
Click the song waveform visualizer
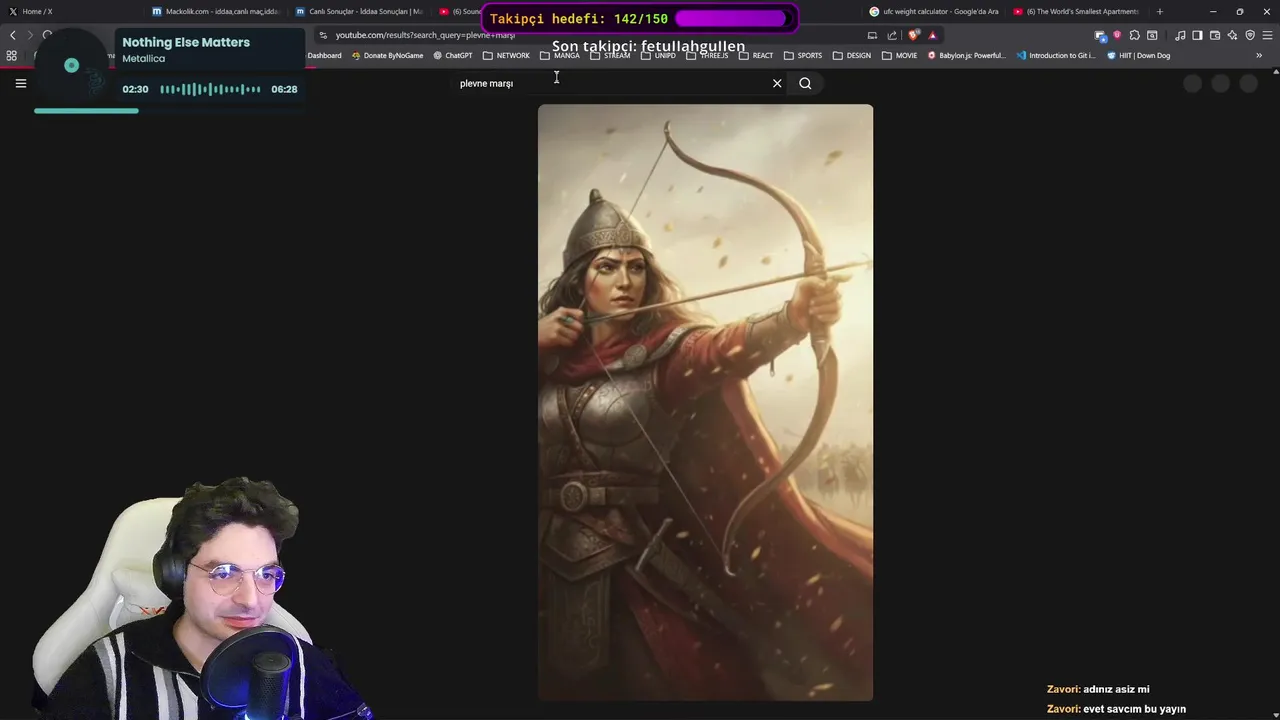click(x=210, y=89)
